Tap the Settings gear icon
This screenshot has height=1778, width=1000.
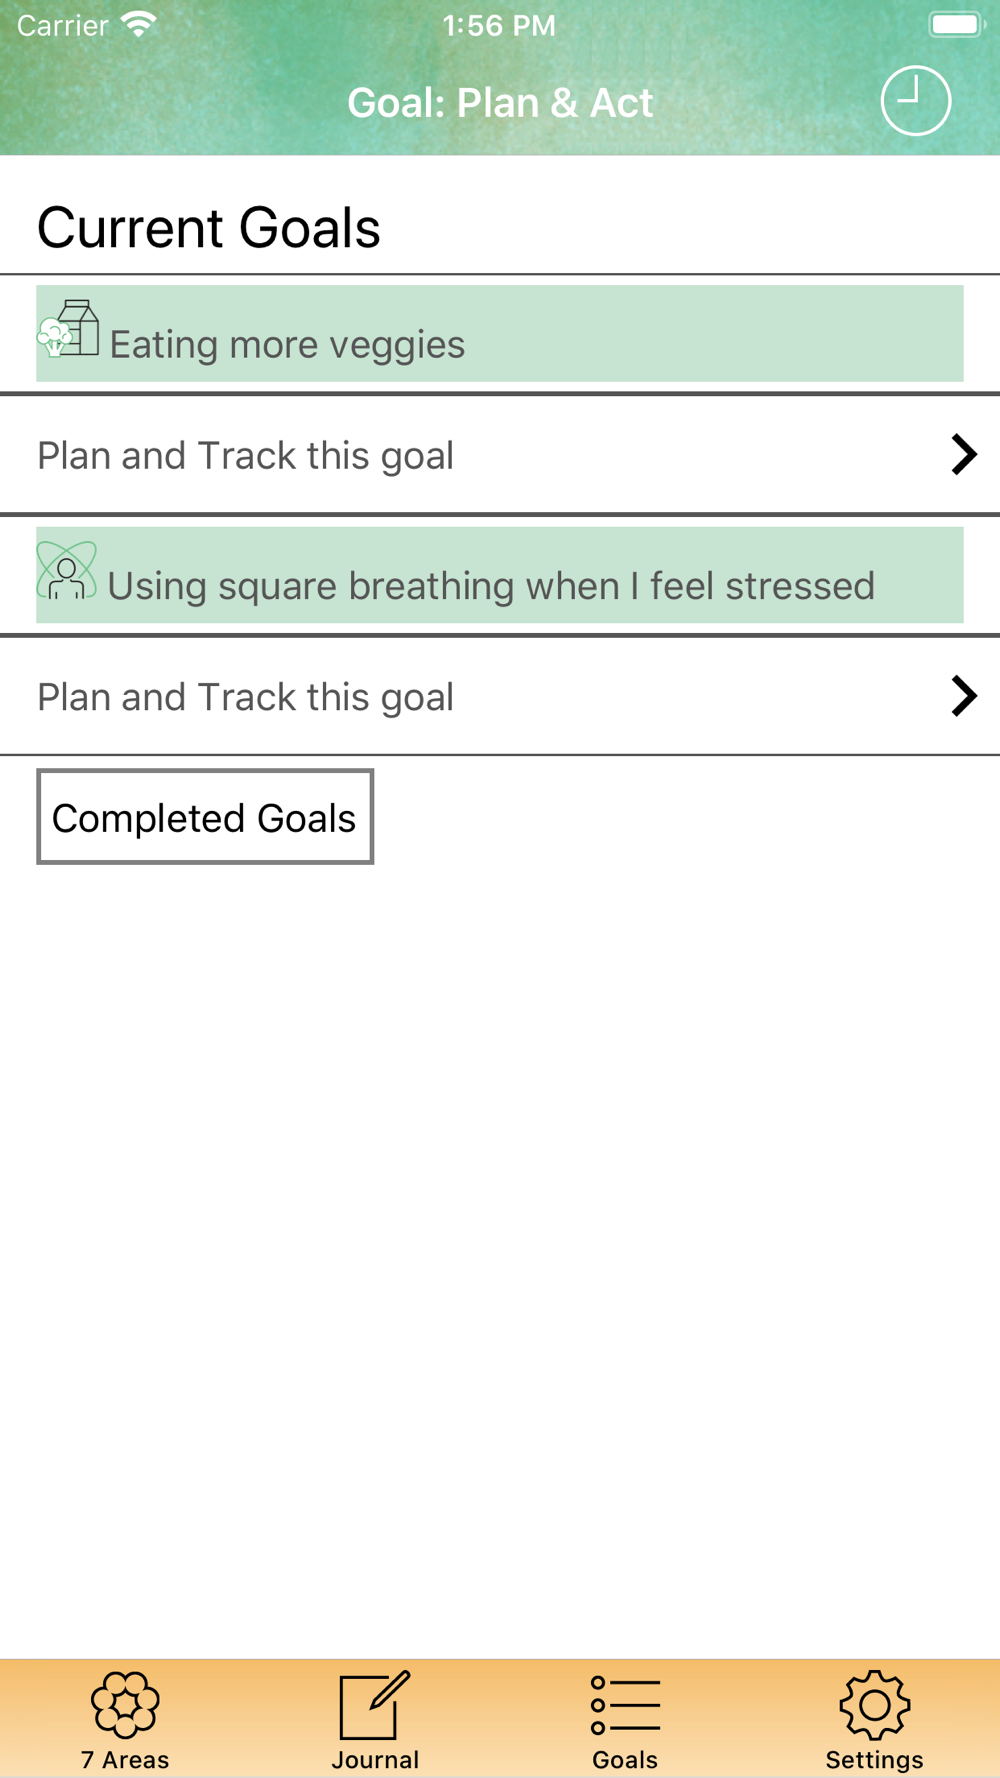pos(874,1704)
